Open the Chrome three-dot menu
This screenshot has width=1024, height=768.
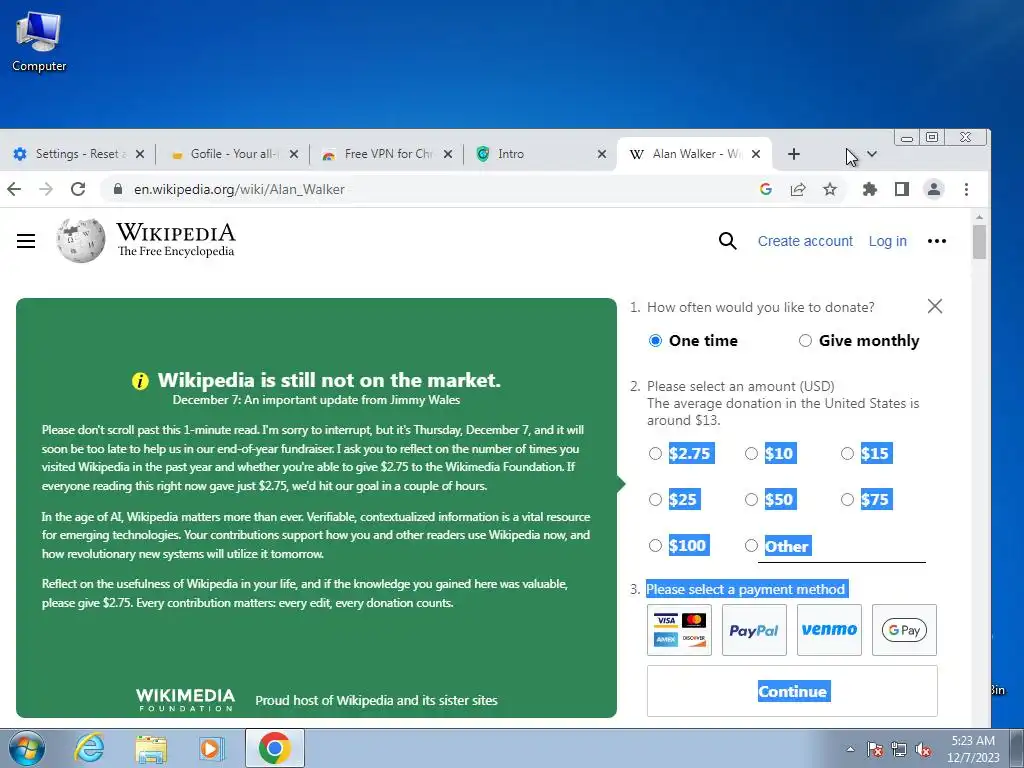pos(967,189)
